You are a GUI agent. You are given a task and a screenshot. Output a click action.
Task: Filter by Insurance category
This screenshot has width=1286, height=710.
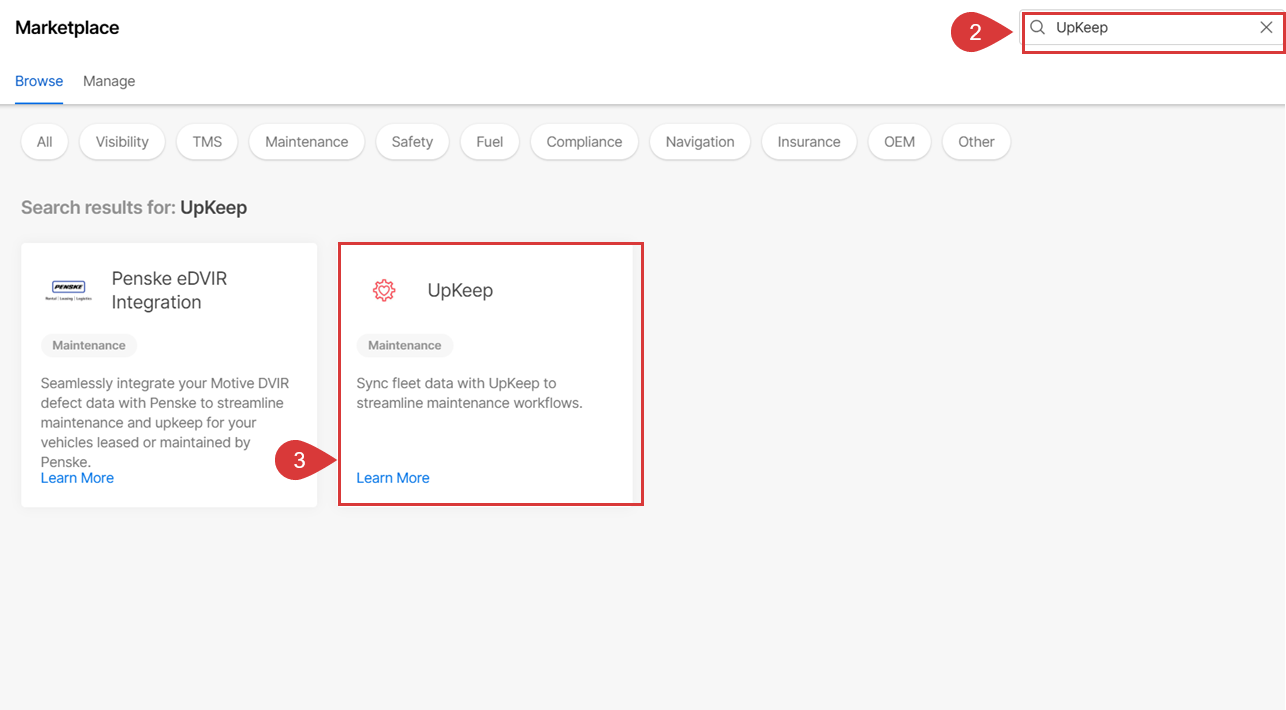pyautogui.click(x=808, y=142)
